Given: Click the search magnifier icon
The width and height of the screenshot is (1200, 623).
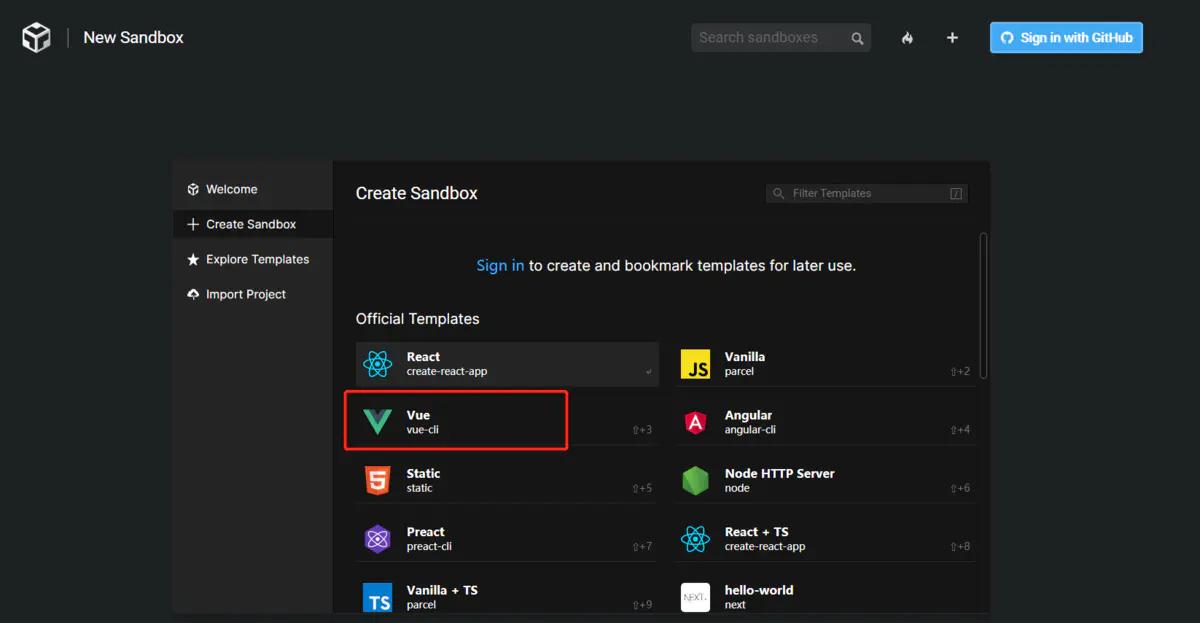Looking at the screenshot, I should 857,39.
